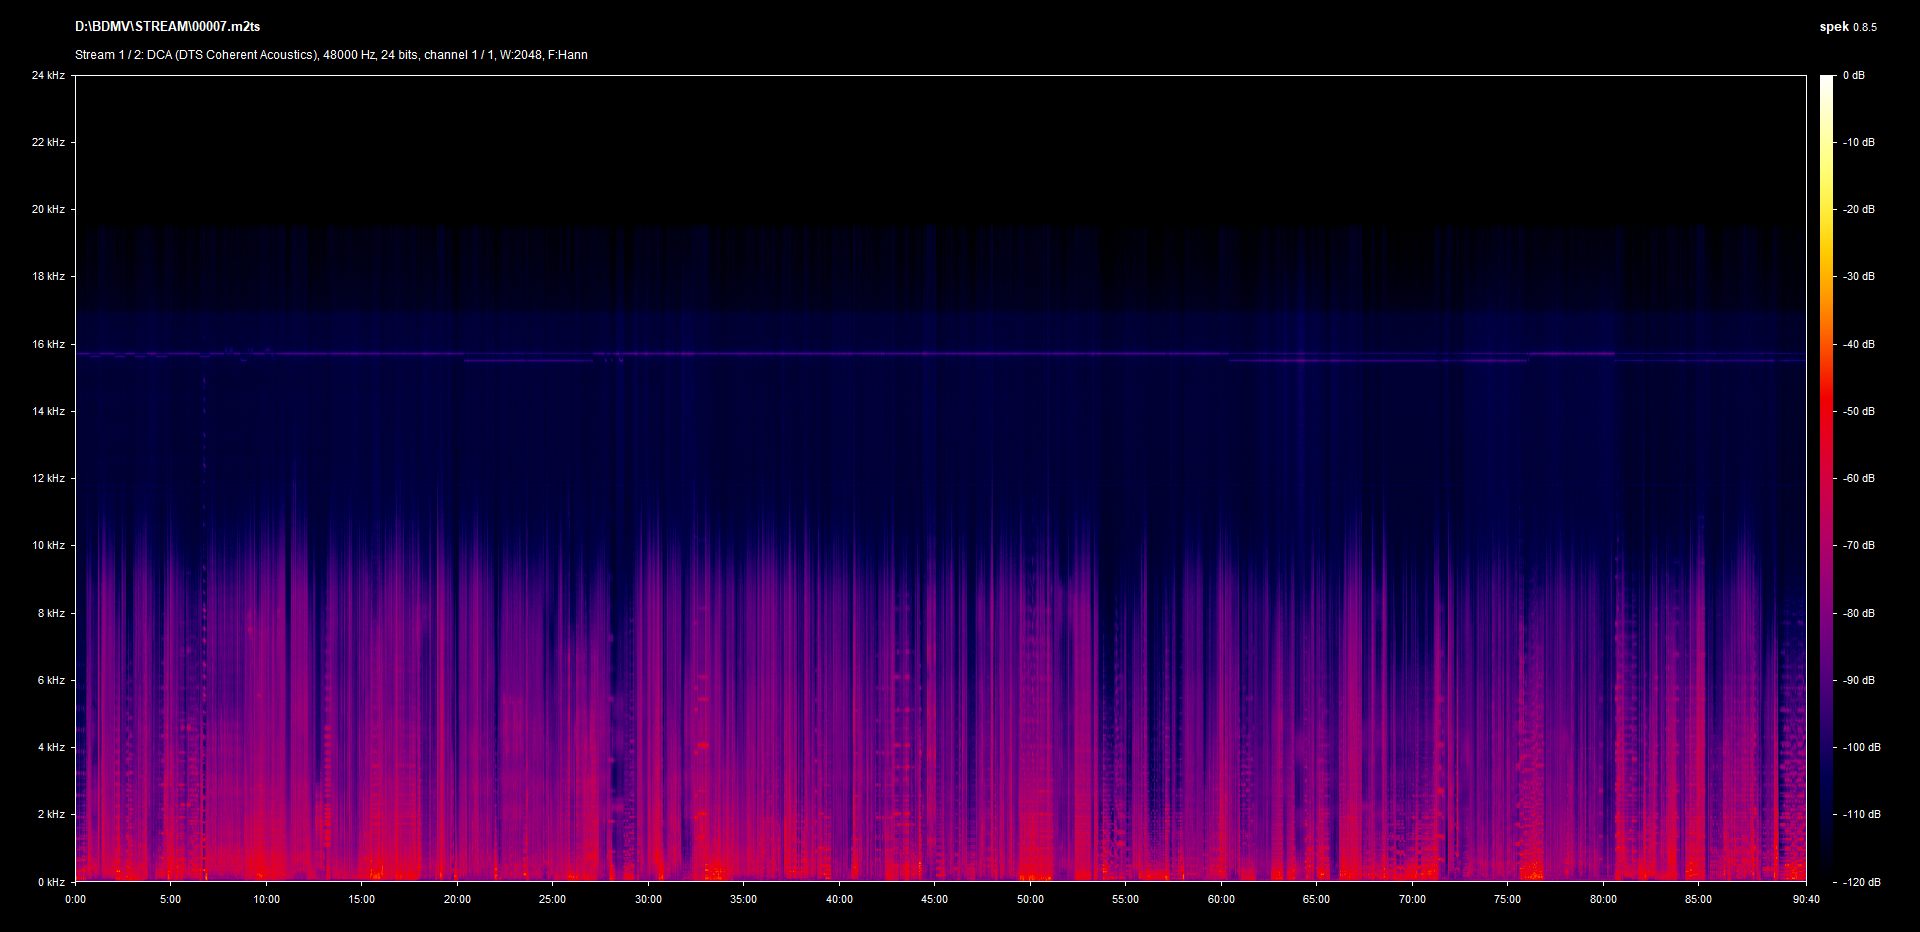Viewport: 1920px width, 932px height.
Task: Click the 10 kHz frequency axis label
Action: click(x=48, y=545)
